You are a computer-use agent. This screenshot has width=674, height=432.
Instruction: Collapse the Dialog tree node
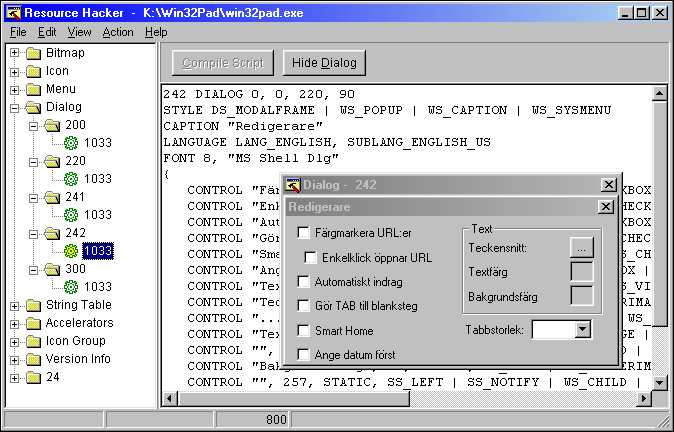[15, 108]
